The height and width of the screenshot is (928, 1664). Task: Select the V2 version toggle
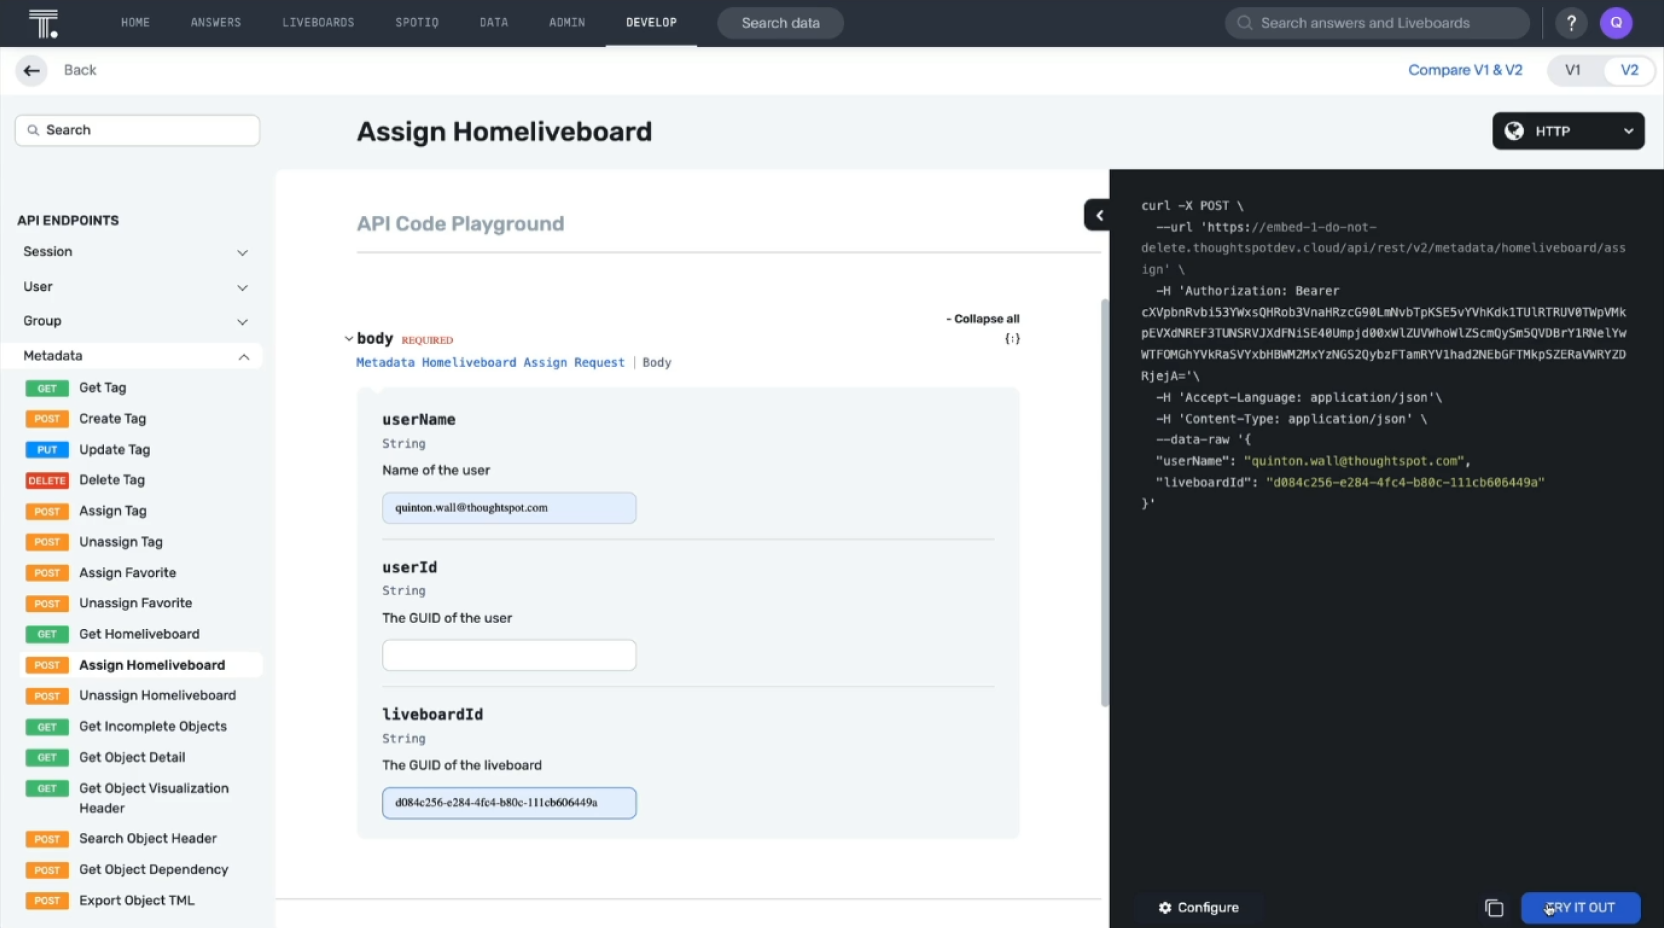pyautogui.click(x=1629, y=70)
